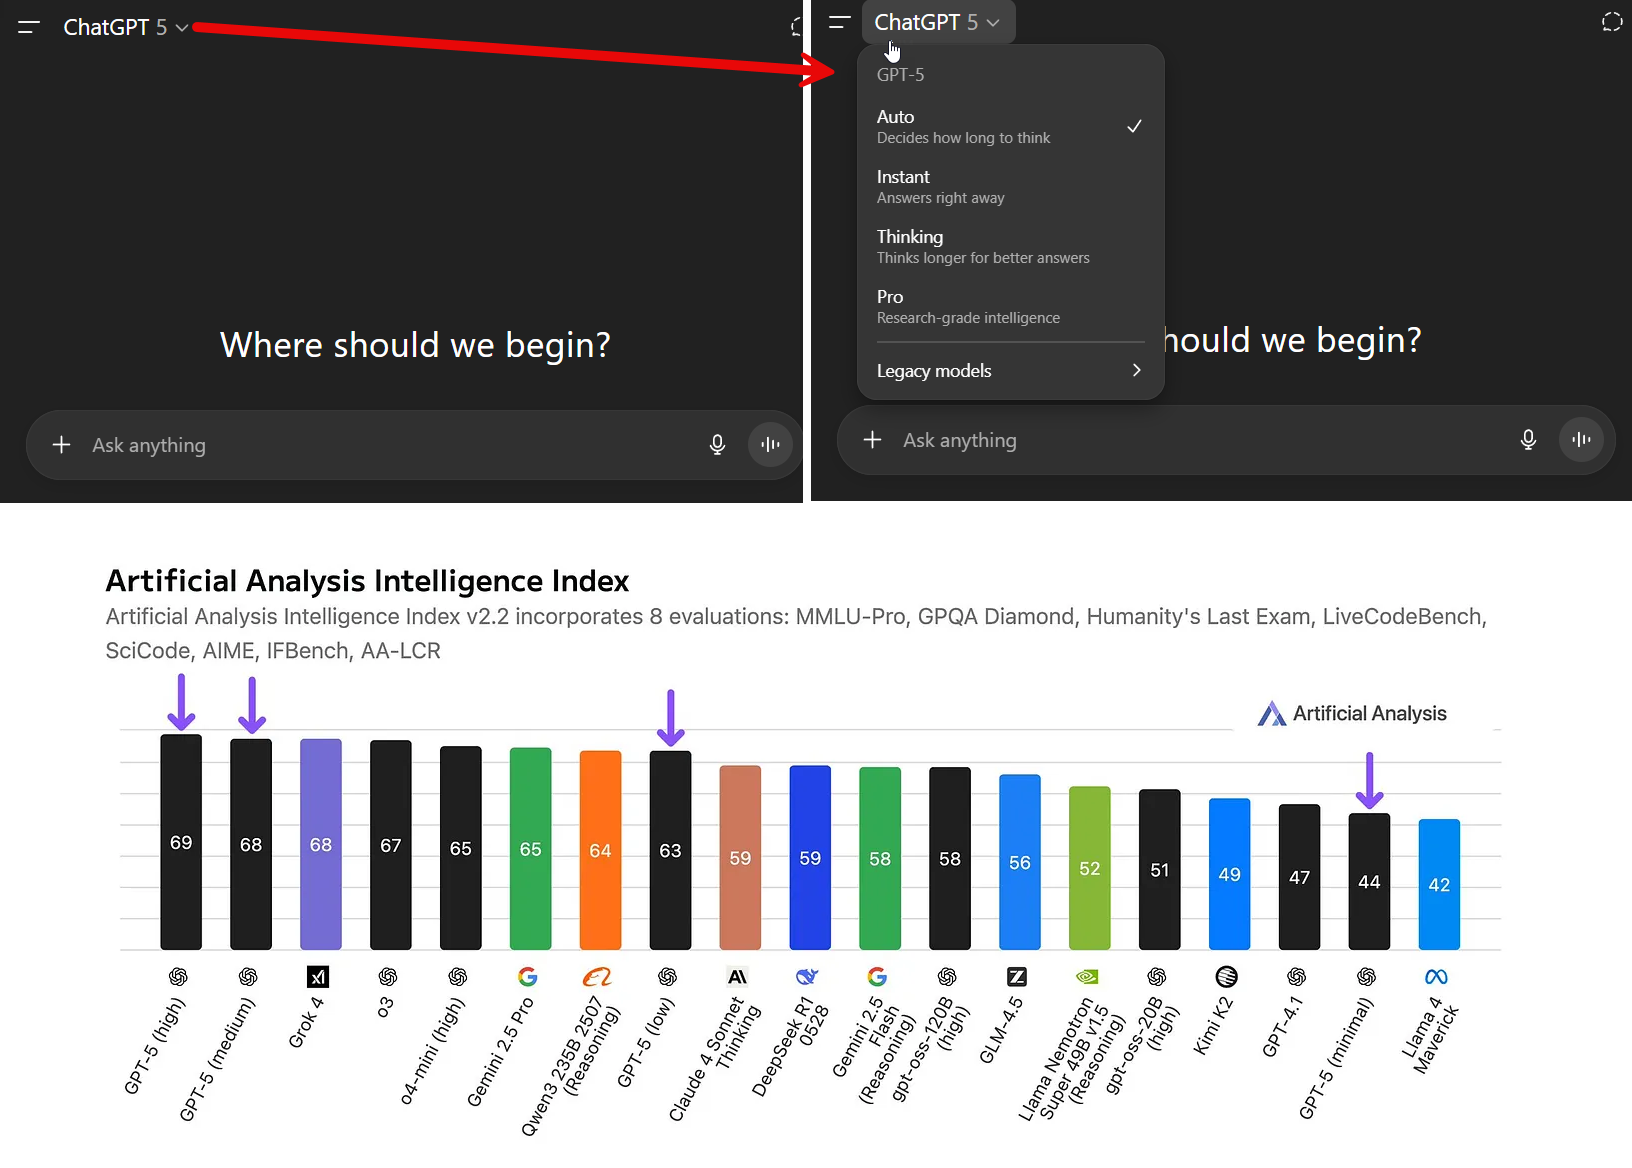Click the GLM-4.5 Z logo icon
Image resolution: width=1632 pixels, height=1168 pixels.
[x=1017, y=977]
